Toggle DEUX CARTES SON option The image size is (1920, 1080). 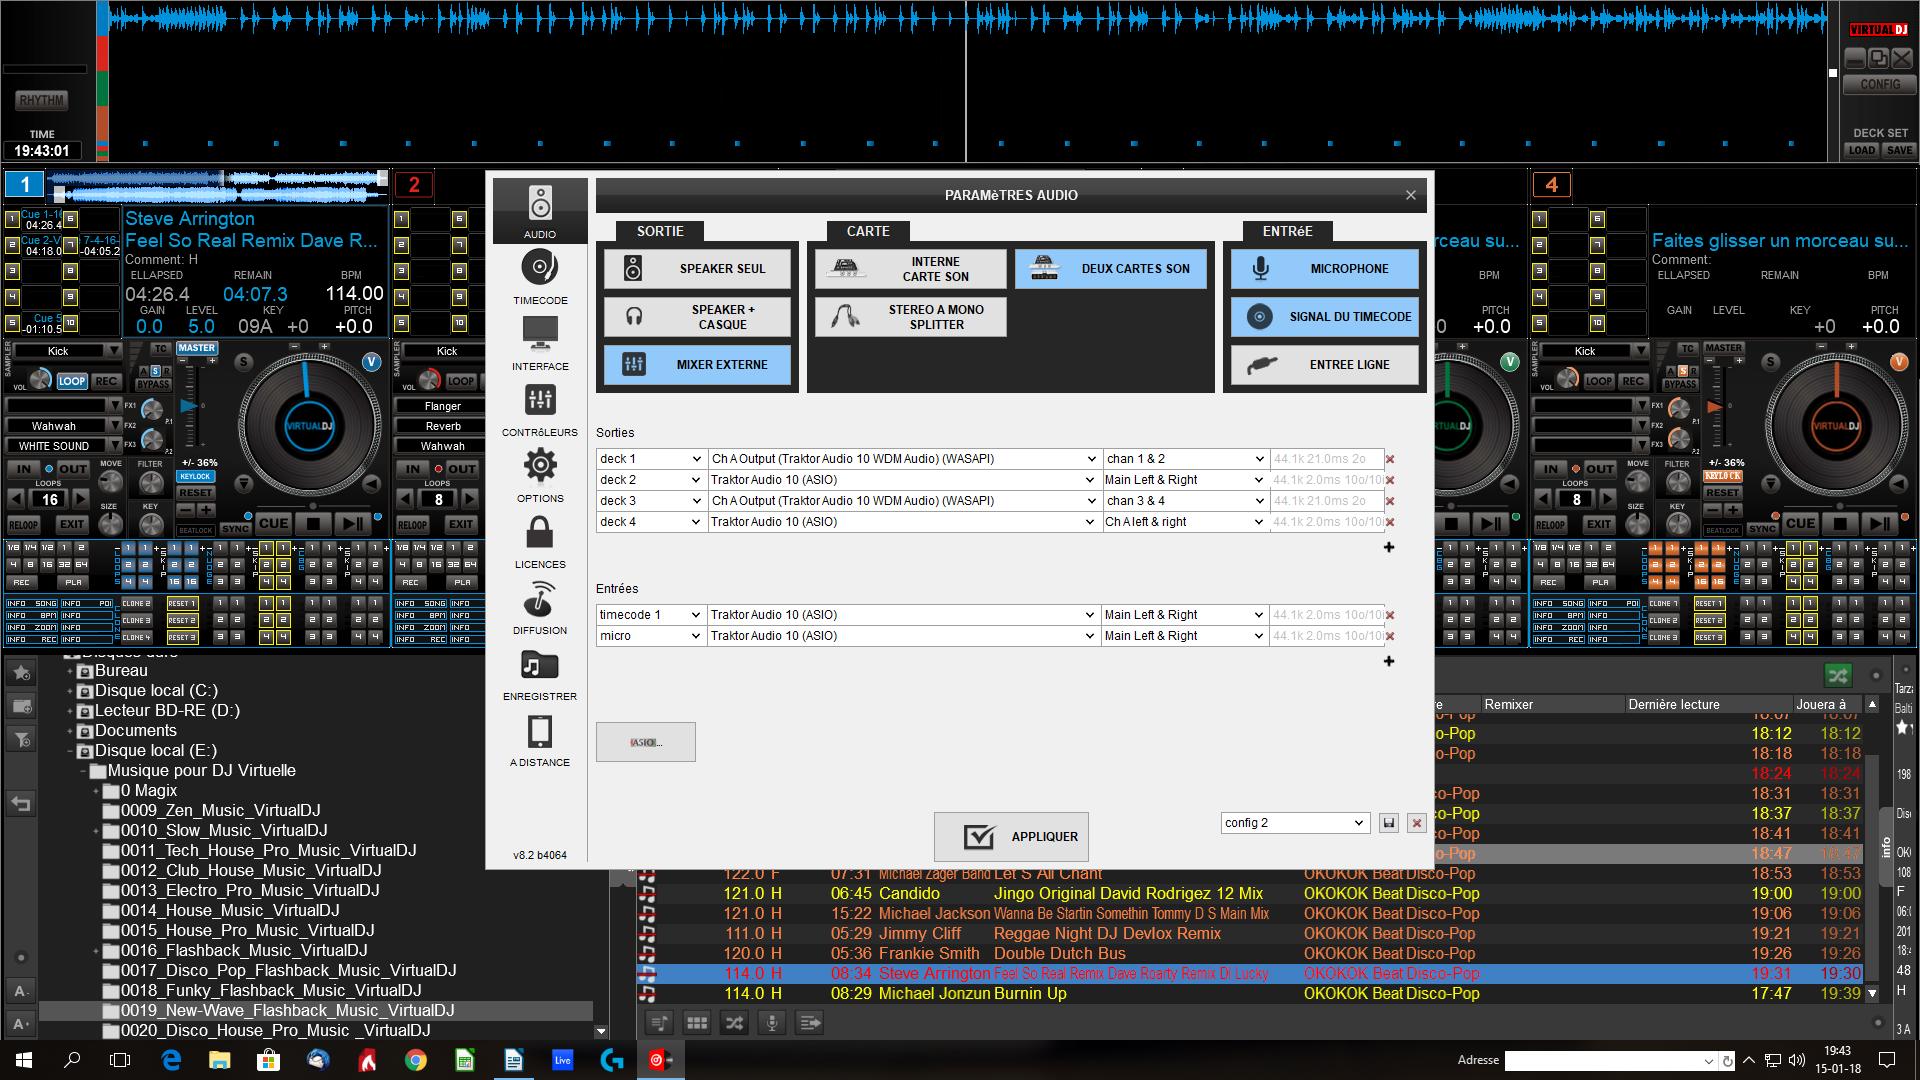pos(1111,269)
